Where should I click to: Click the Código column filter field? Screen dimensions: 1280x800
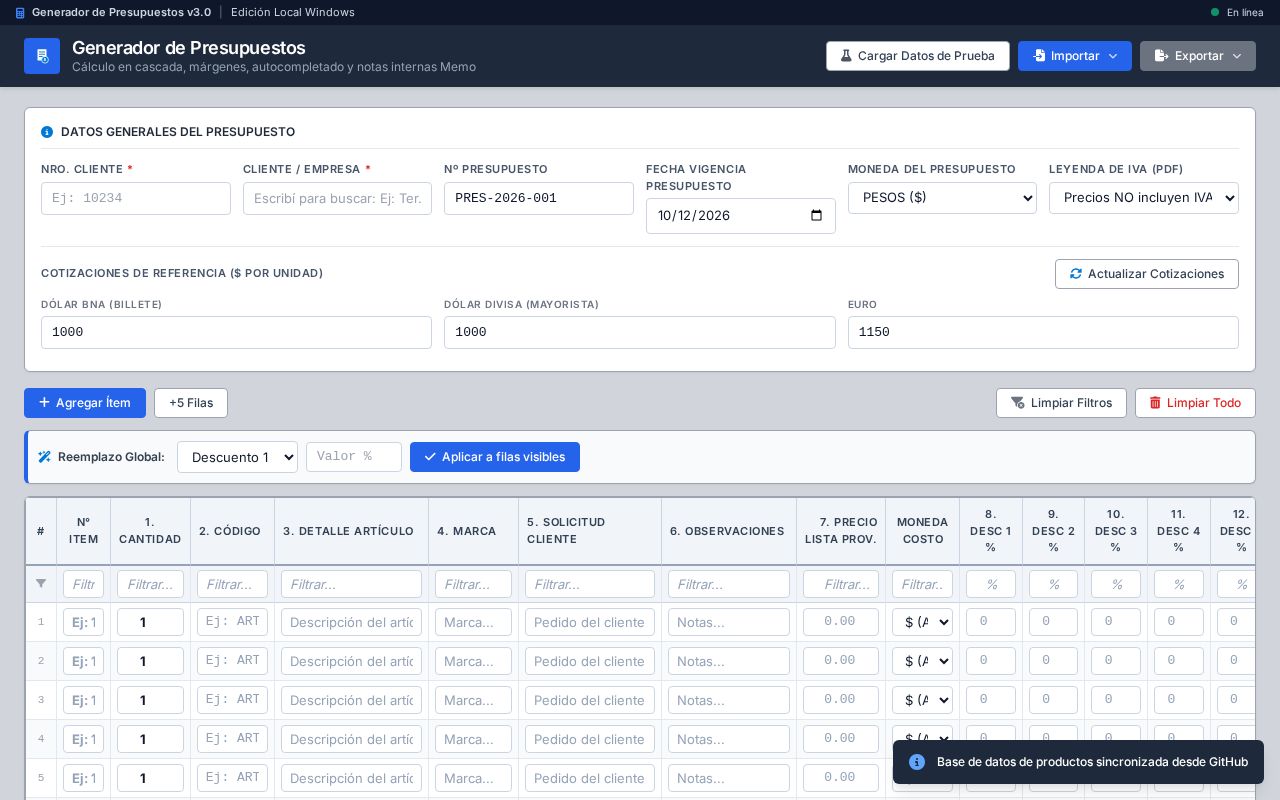[232, 584]
